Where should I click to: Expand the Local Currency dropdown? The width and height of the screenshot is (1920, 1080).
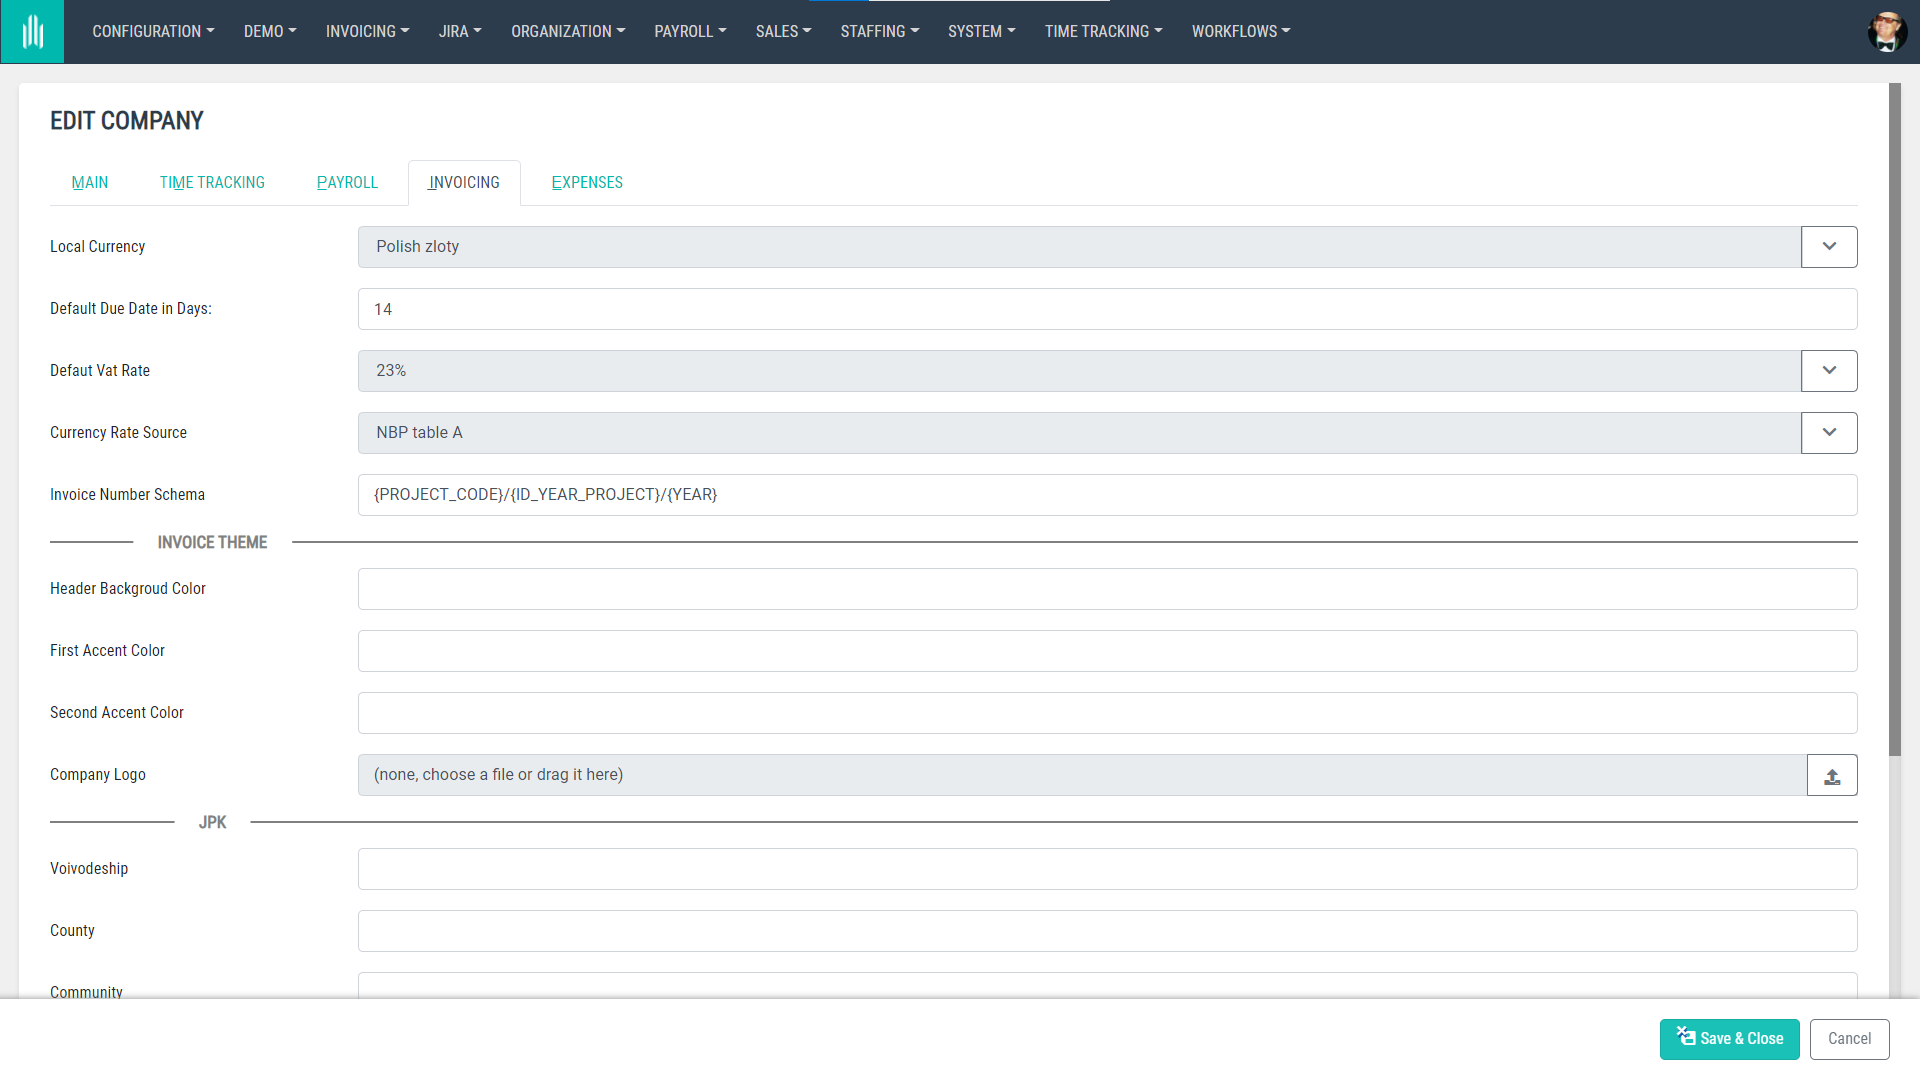1828,247
